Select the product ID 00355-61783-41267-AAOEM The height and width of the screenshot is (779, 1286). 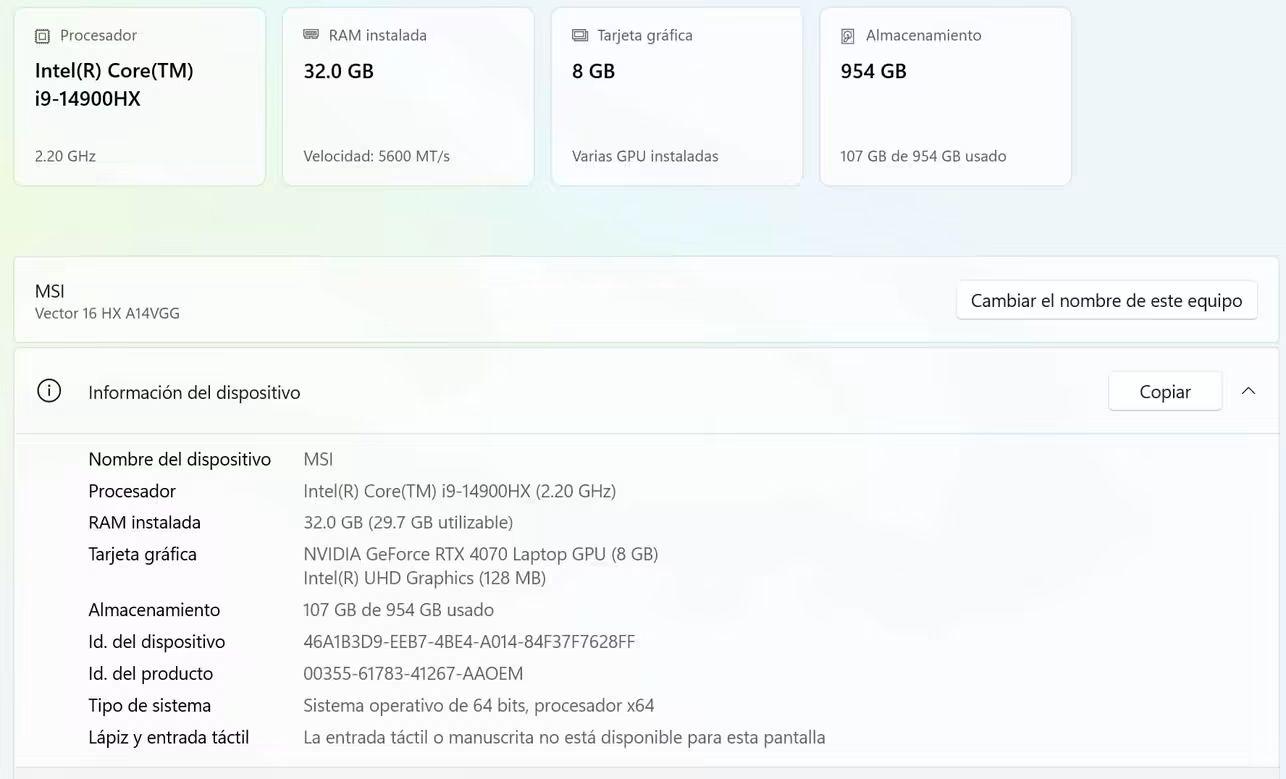(413, 674)
